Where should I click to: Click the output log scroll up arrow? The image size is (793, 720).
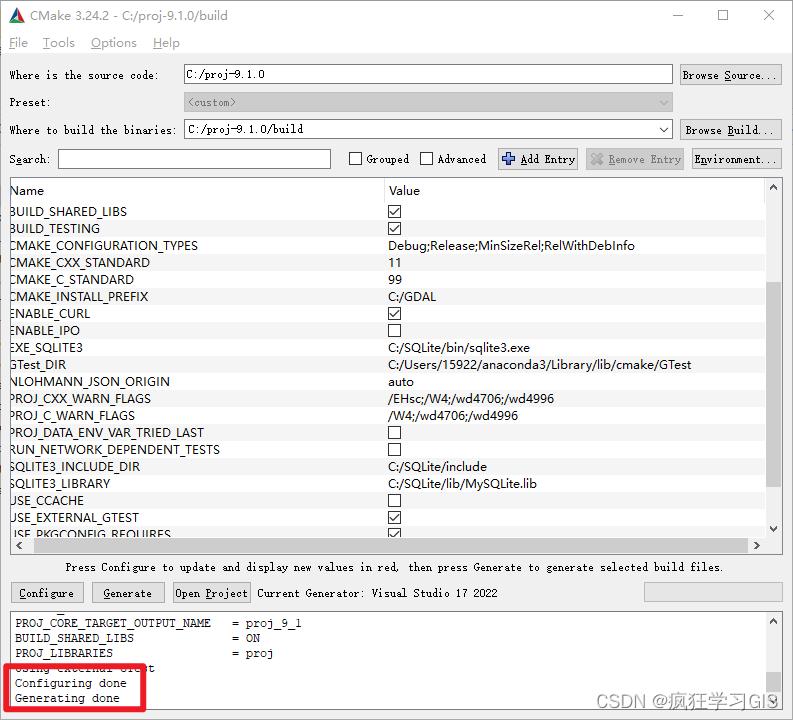pos(773,621)
